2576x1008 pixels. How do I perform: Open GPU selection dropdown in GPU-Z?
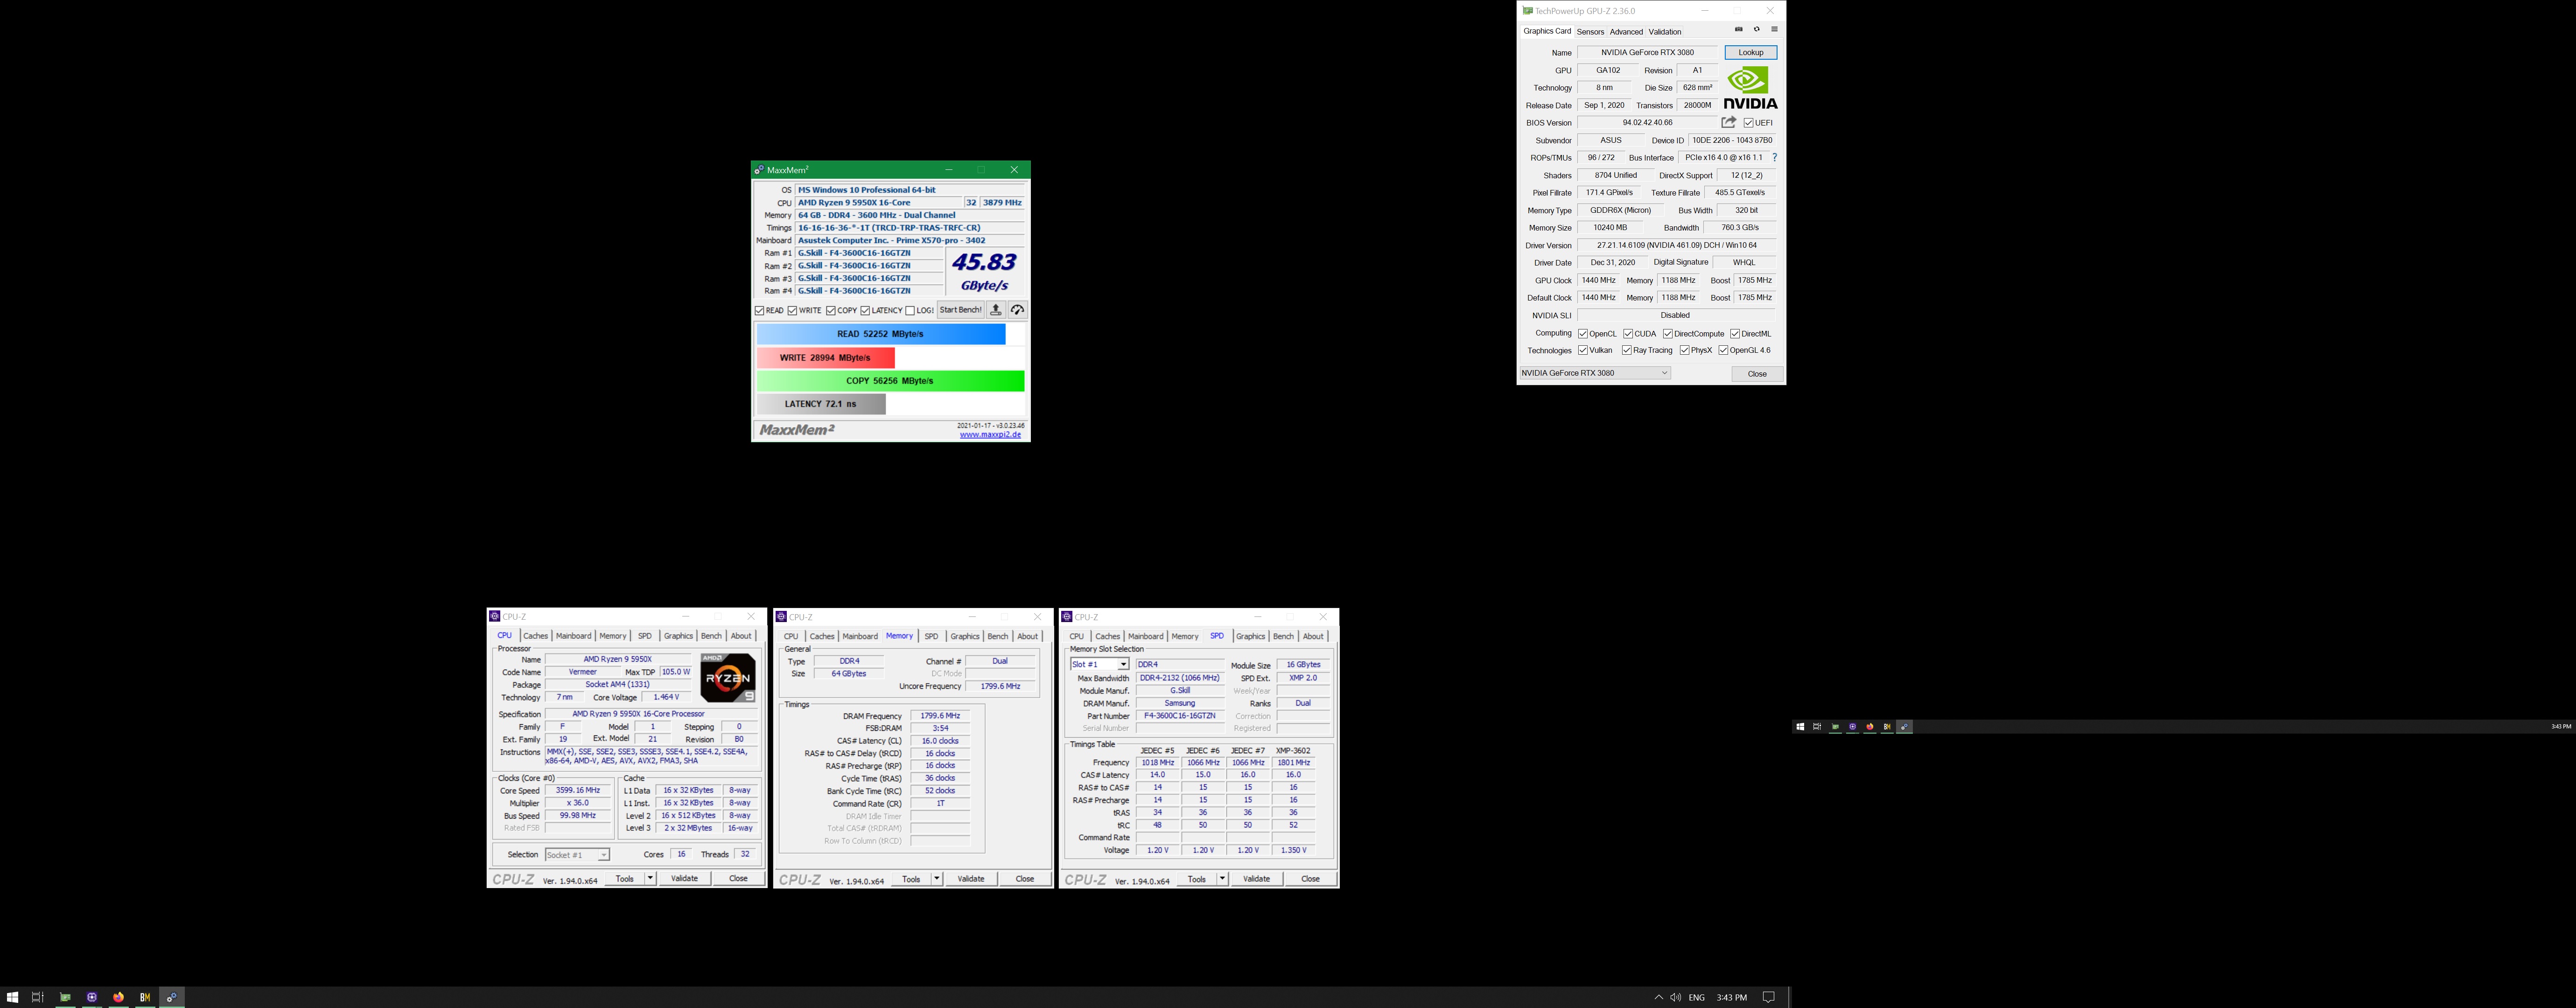coord(1595,373)
